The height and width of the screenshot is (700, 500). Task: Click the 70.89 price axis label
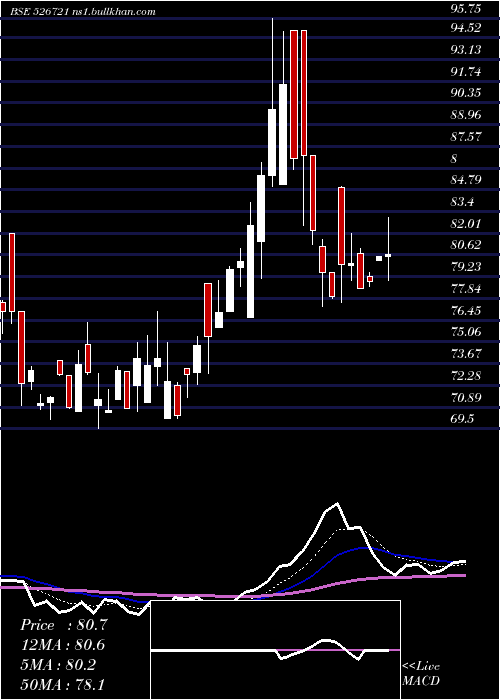(466, 397)
